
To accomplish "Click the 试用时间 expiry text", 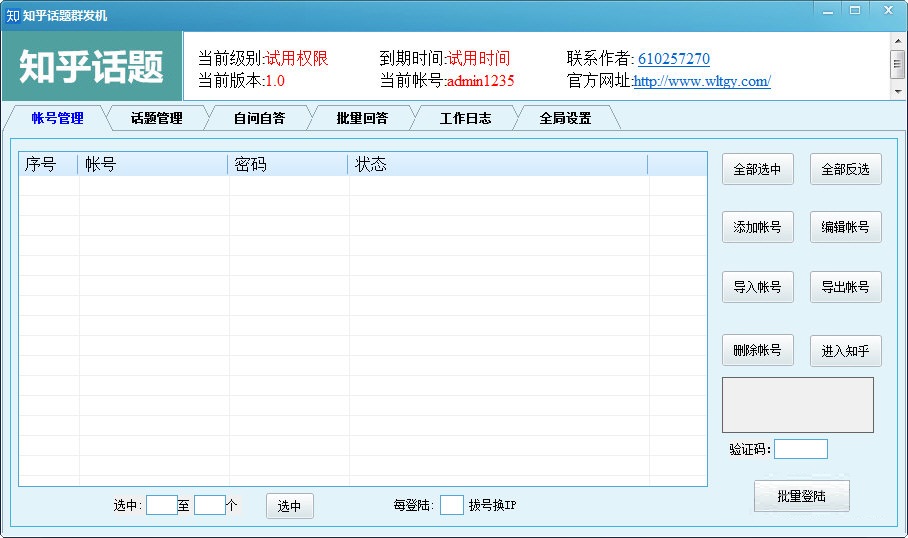I will click(478, 58).
